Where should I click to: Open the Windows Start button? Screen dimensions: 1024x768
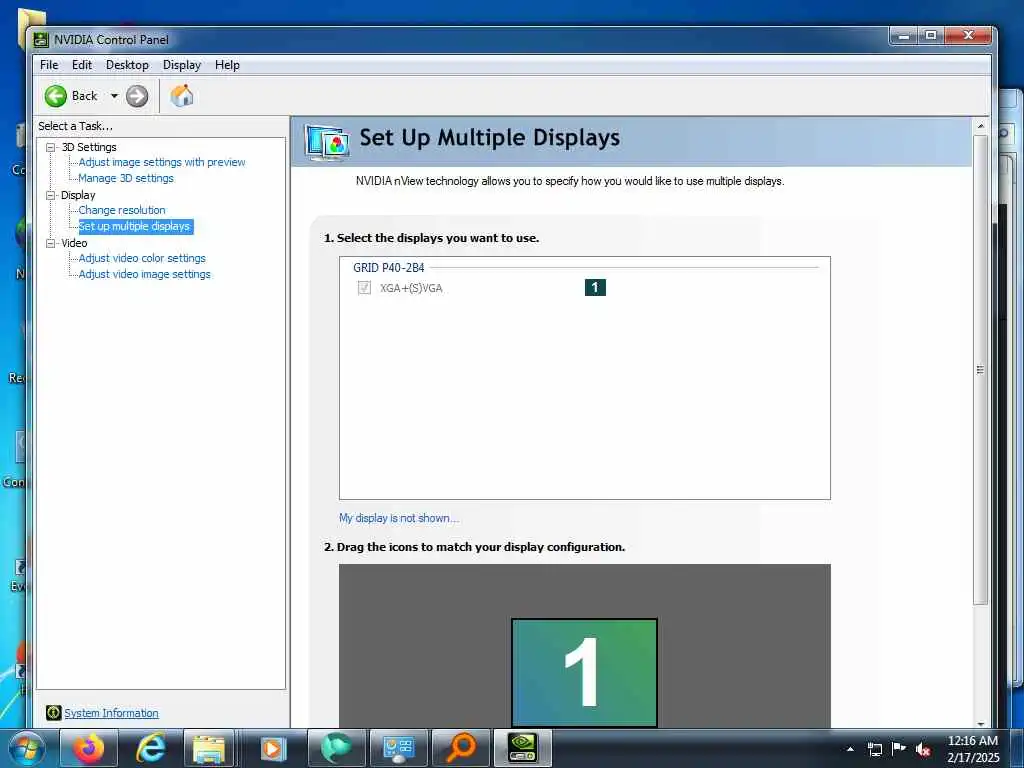click(25, 749)
